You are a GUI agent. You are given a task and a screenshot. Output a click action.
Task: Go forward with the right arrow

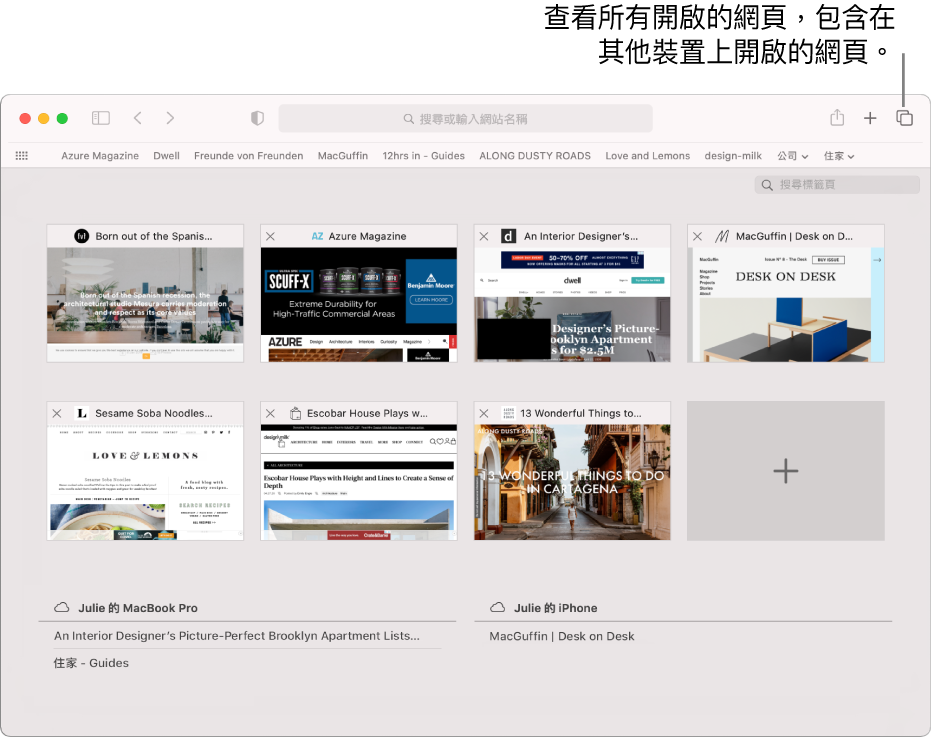click(170, 118)
